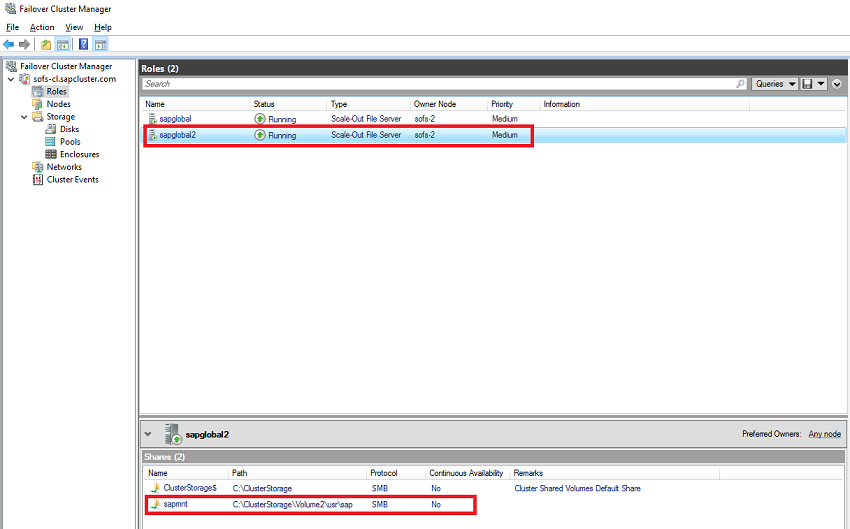850x529 pixels.
Task: Open Enclosures under Storage
Action: pyautogui.click(x=80, y=154)
